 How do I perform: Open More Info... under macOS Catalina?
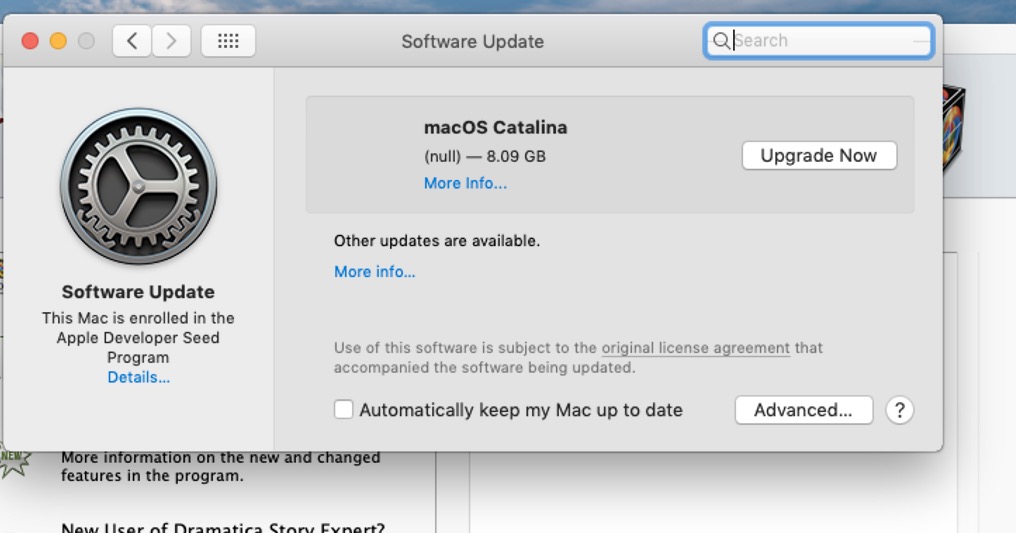[x=465, y=183]
